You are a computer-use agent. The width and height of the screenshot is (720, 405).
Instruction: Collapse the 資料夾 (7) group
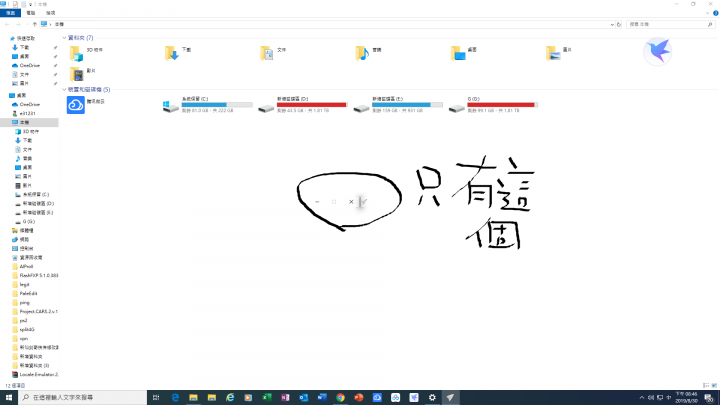coord(64,38)
